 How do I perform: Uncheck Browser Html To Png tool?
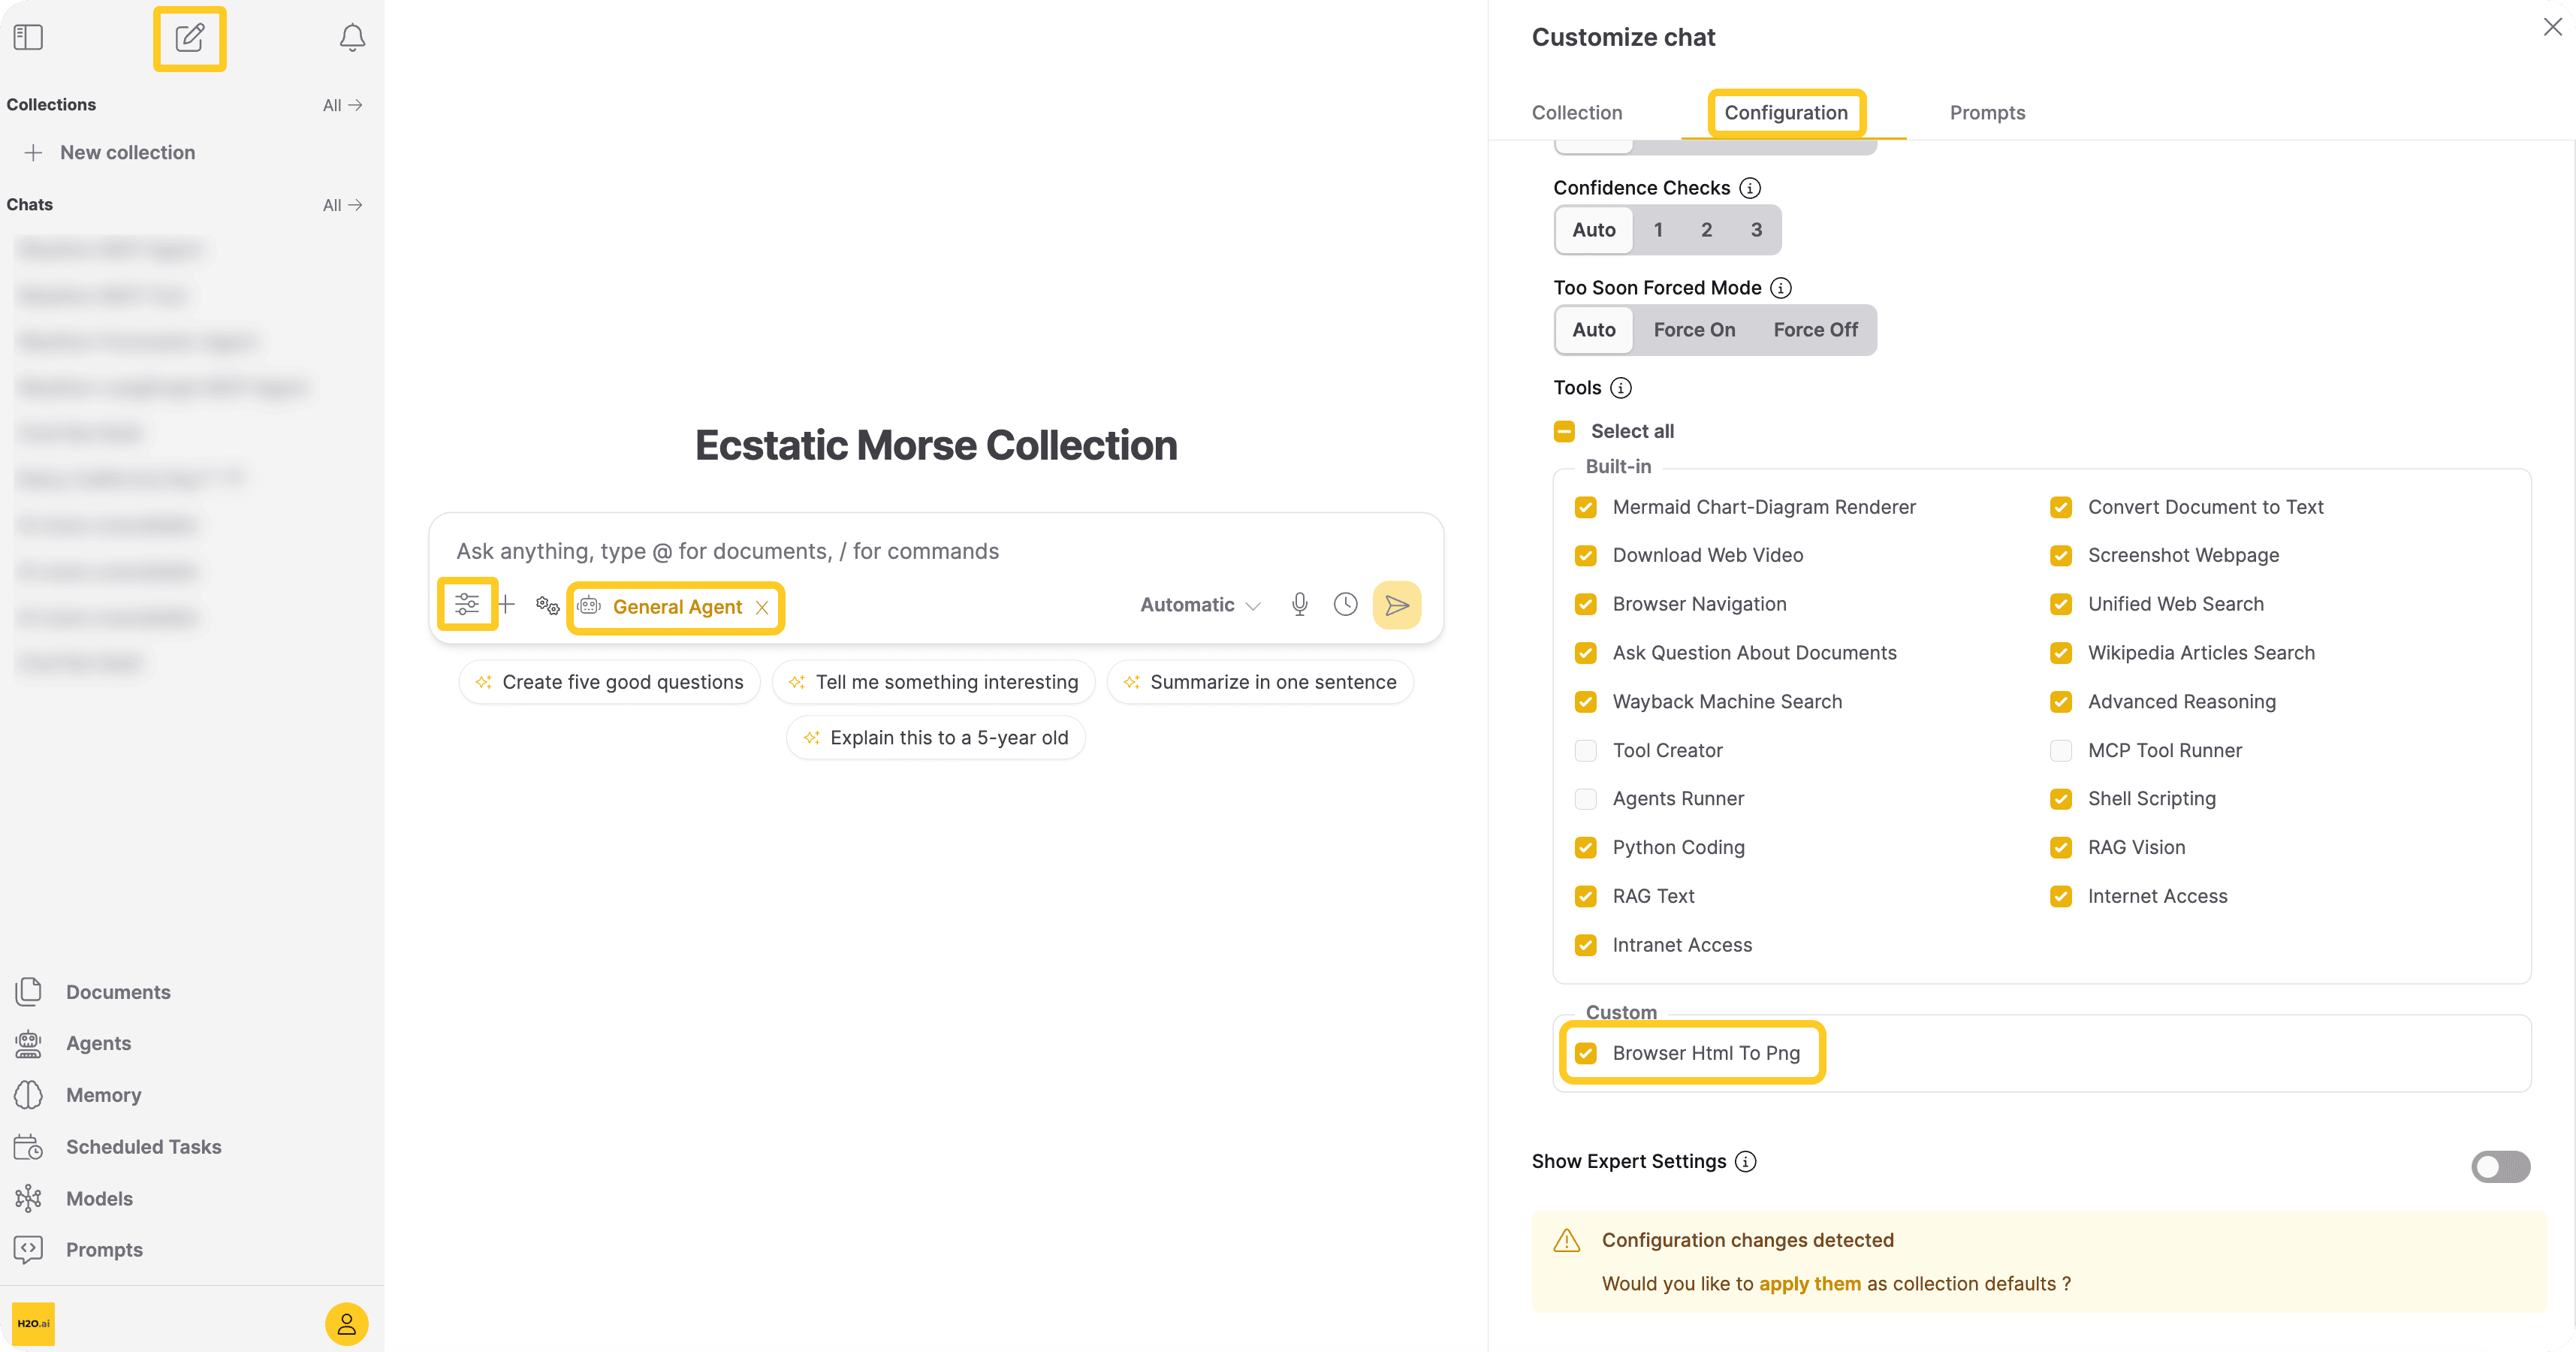click(1585, 1053)
